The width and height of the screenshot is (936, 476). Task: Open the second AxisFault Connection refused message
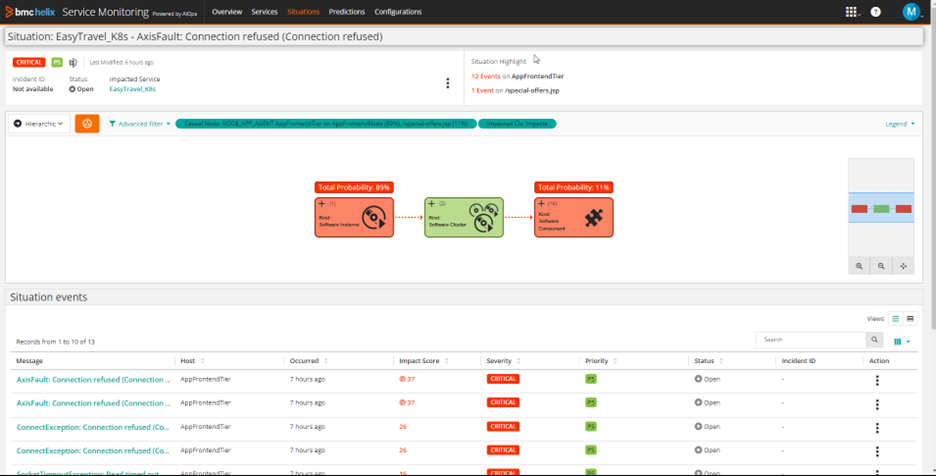93,403
